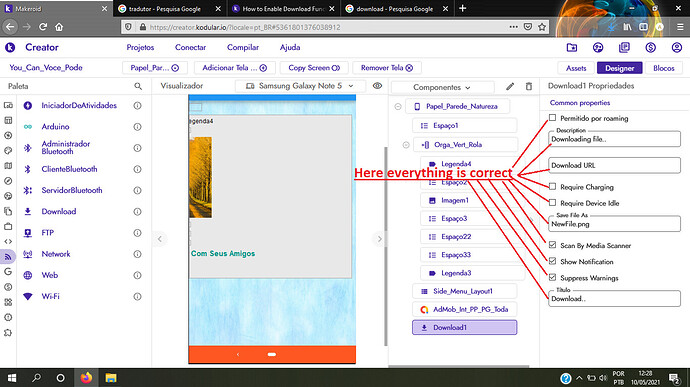Open the projects folder icon in header

click(x=572, y=48)
